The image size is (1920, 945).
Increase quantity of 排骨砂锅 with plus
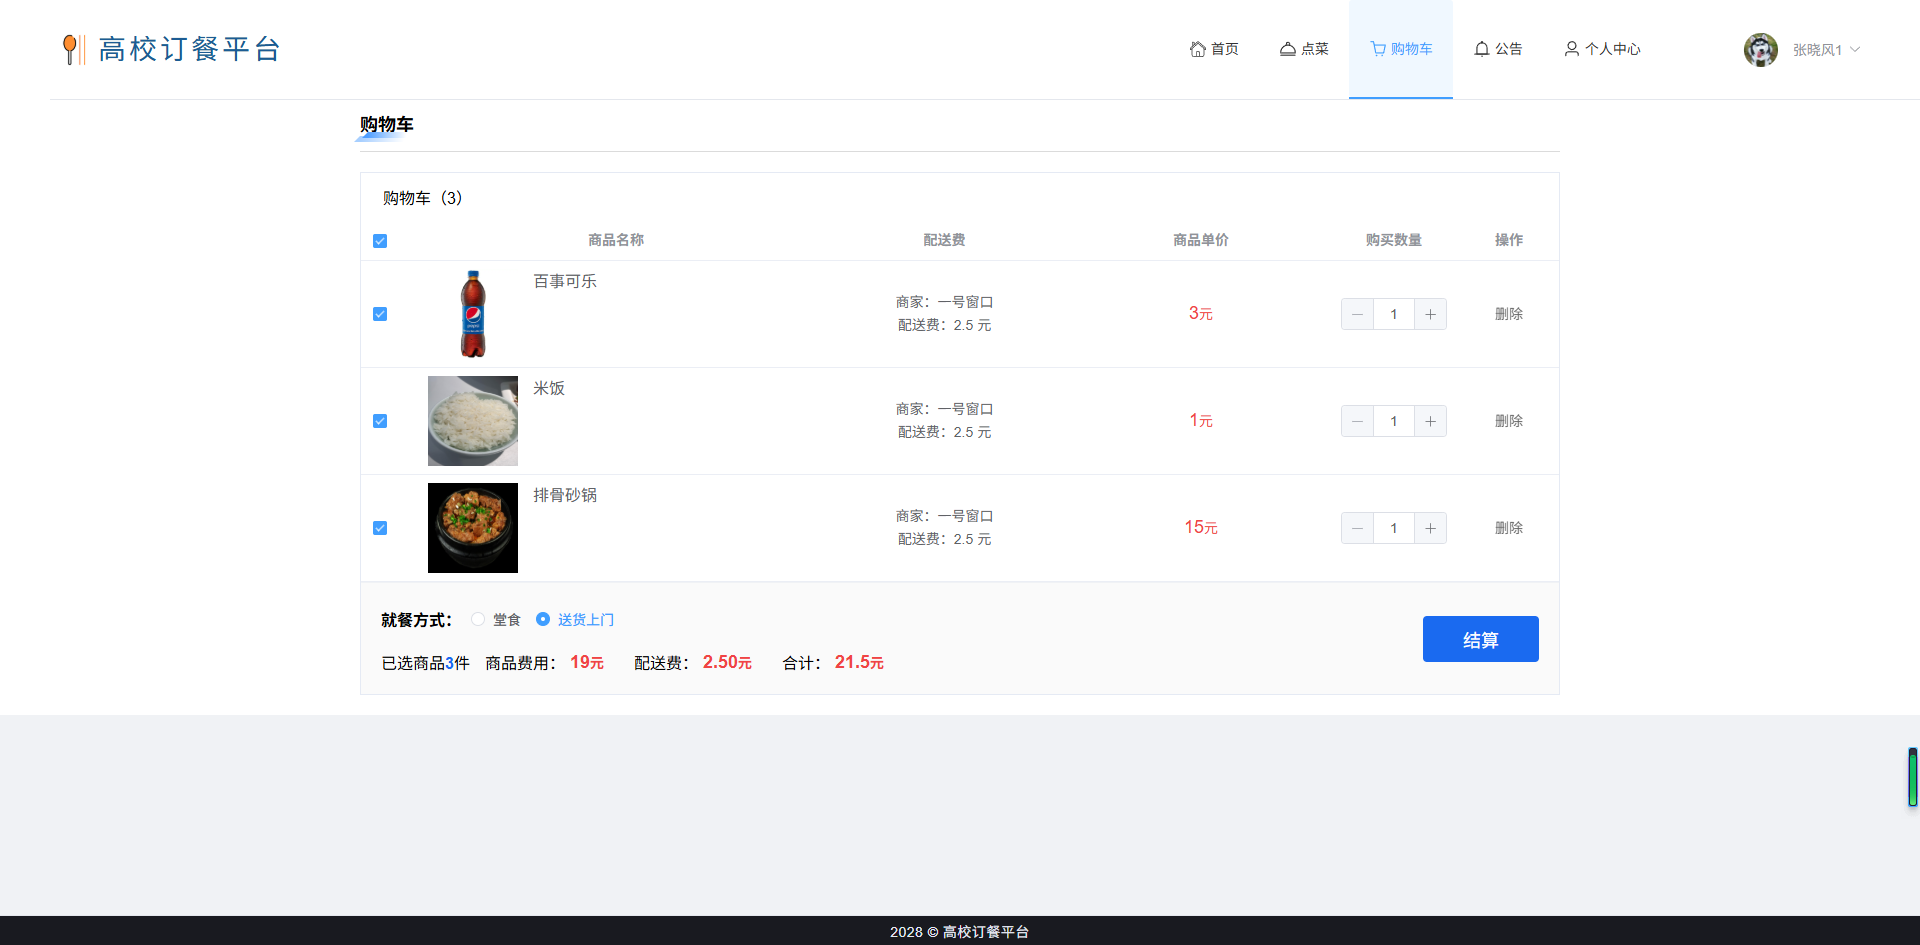1431,528
